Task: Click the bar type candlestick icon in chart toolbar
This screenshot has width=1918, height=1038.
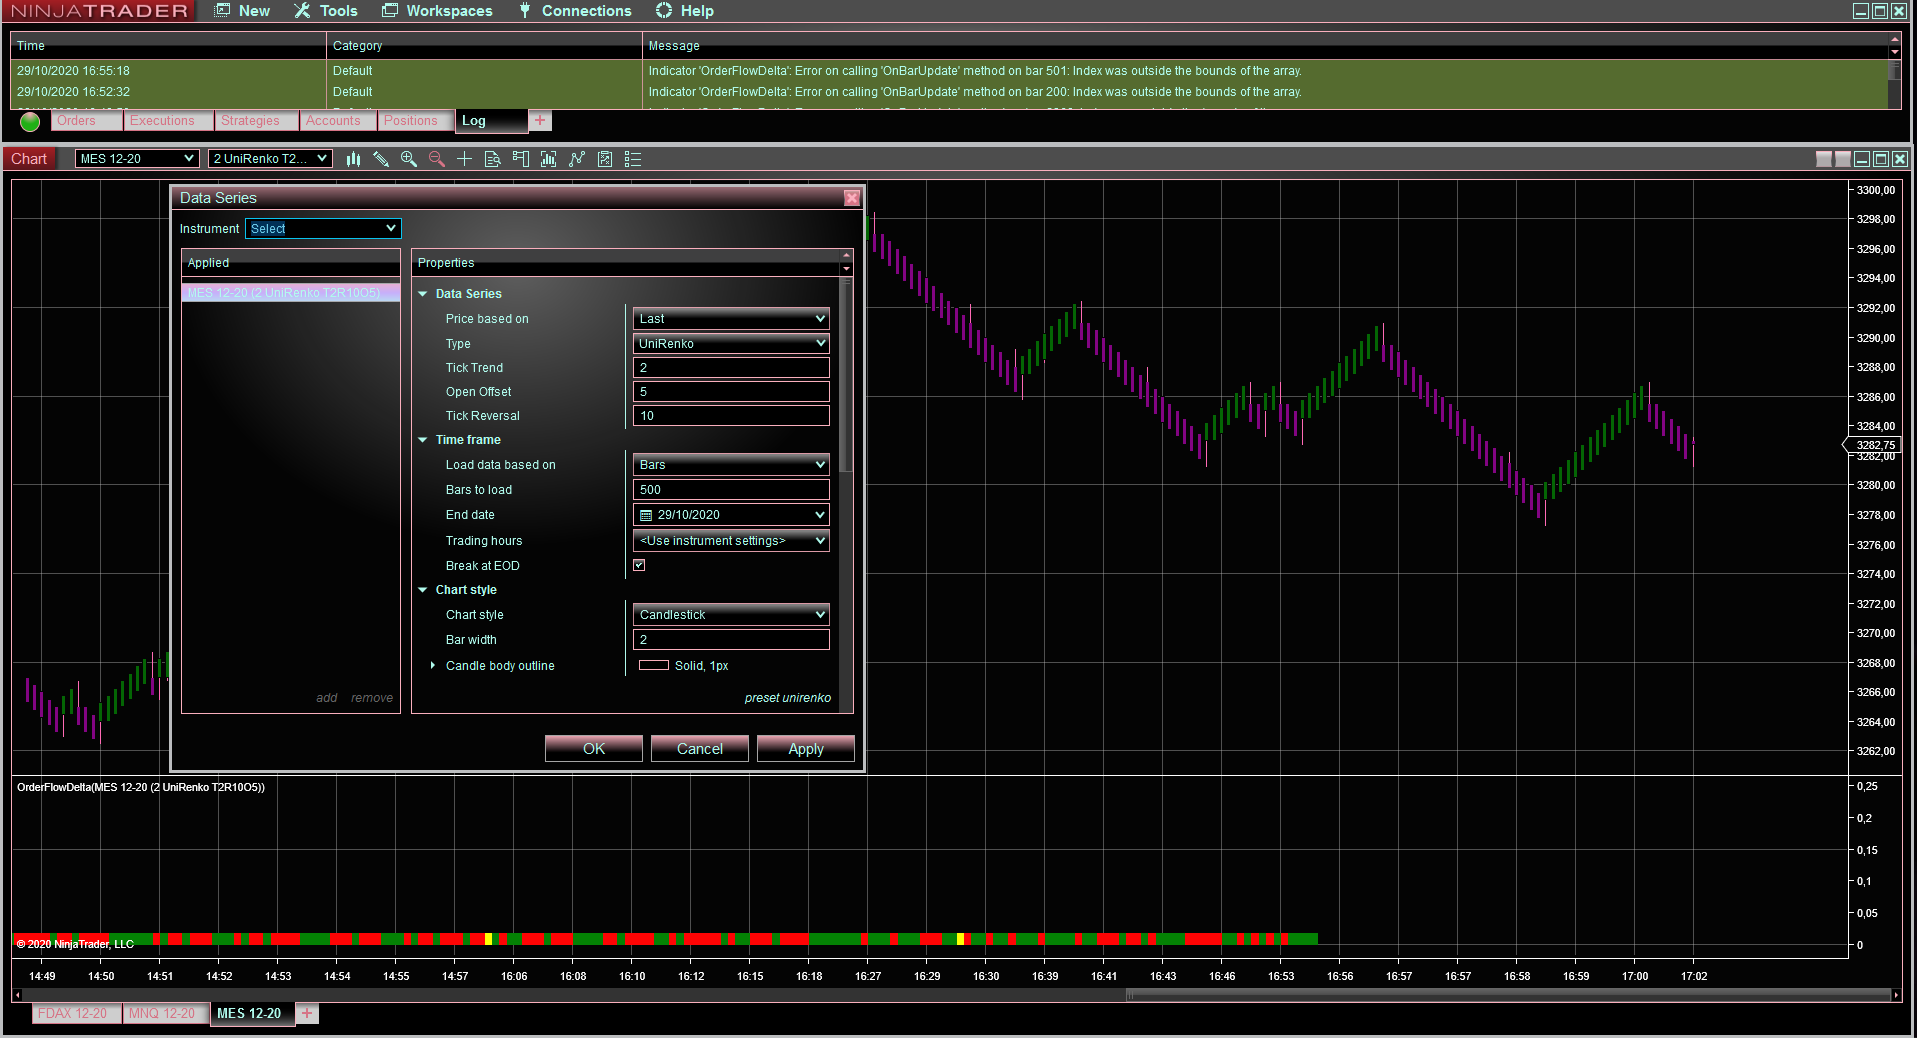Action: click(353, 159)
